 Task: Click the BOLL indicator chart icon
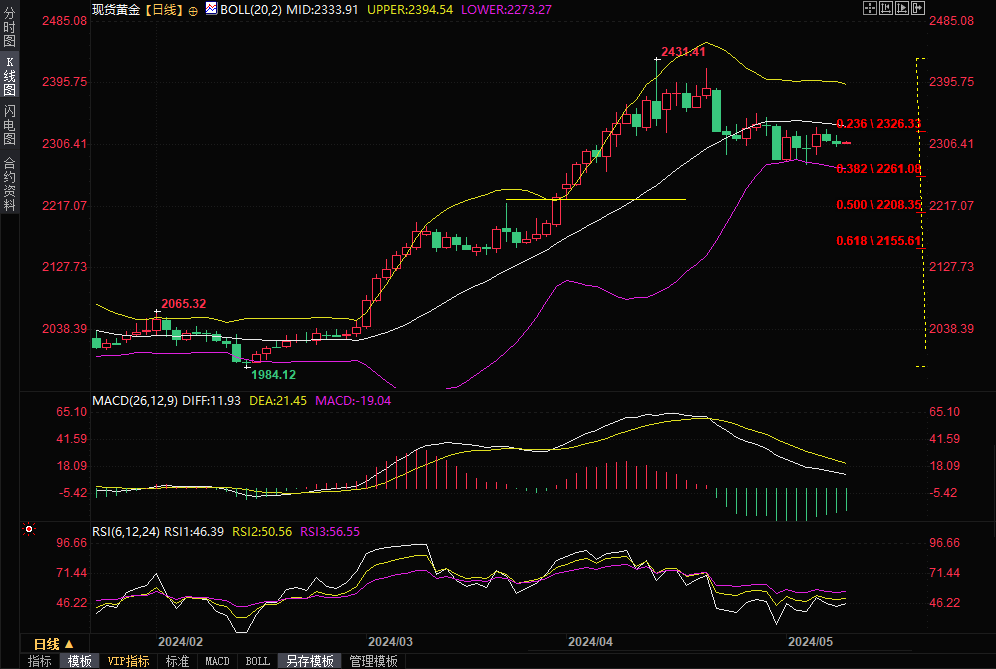click(x=210, y=9)
